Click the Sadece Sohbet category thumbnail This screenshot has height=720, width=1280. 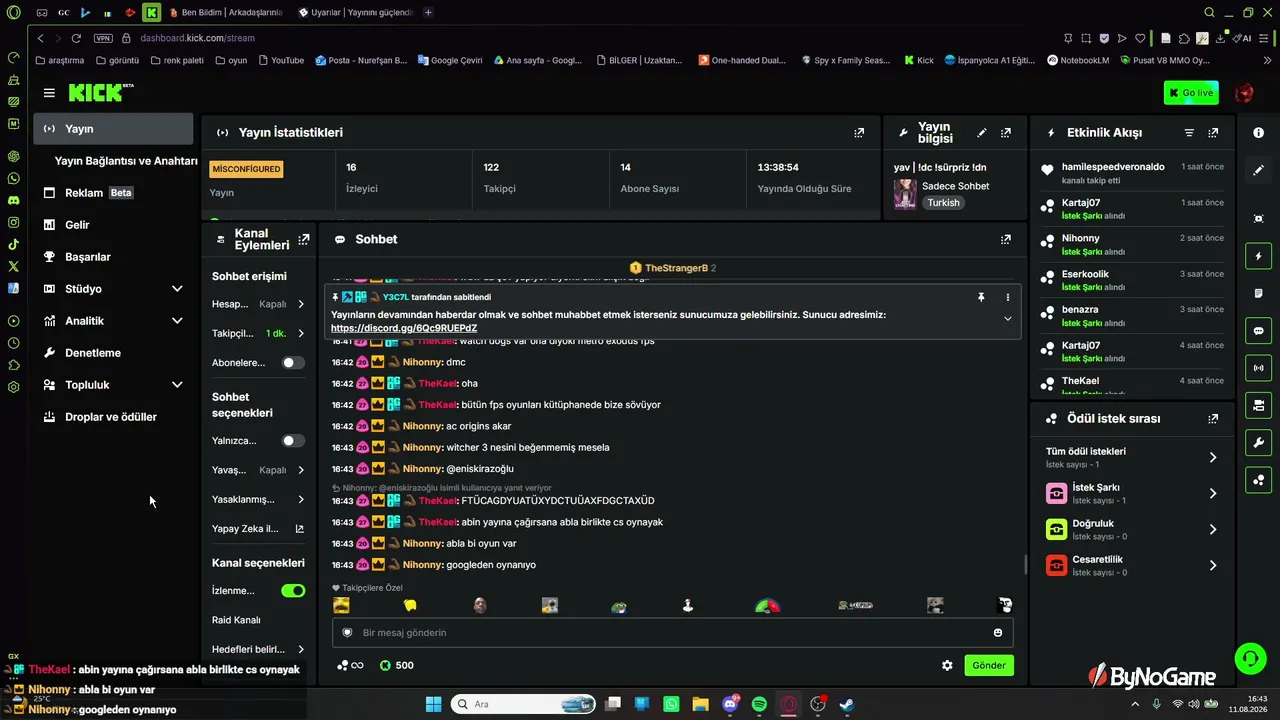tap(905, 194)
